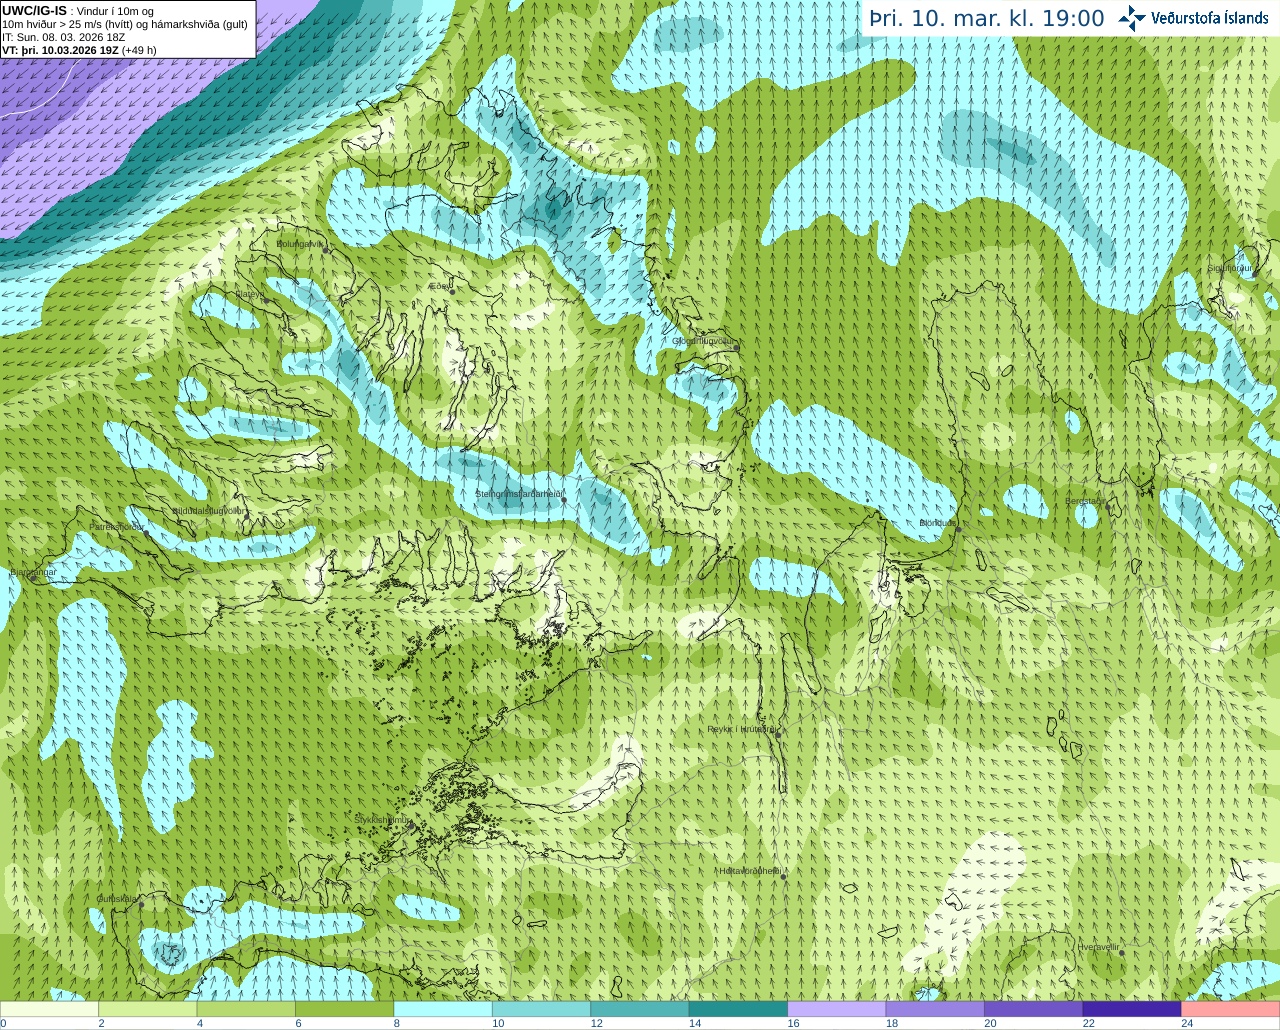1280x1030 pixels.
Task: Click the Patreksfjörður station marker
Action: tap(146, 531)
